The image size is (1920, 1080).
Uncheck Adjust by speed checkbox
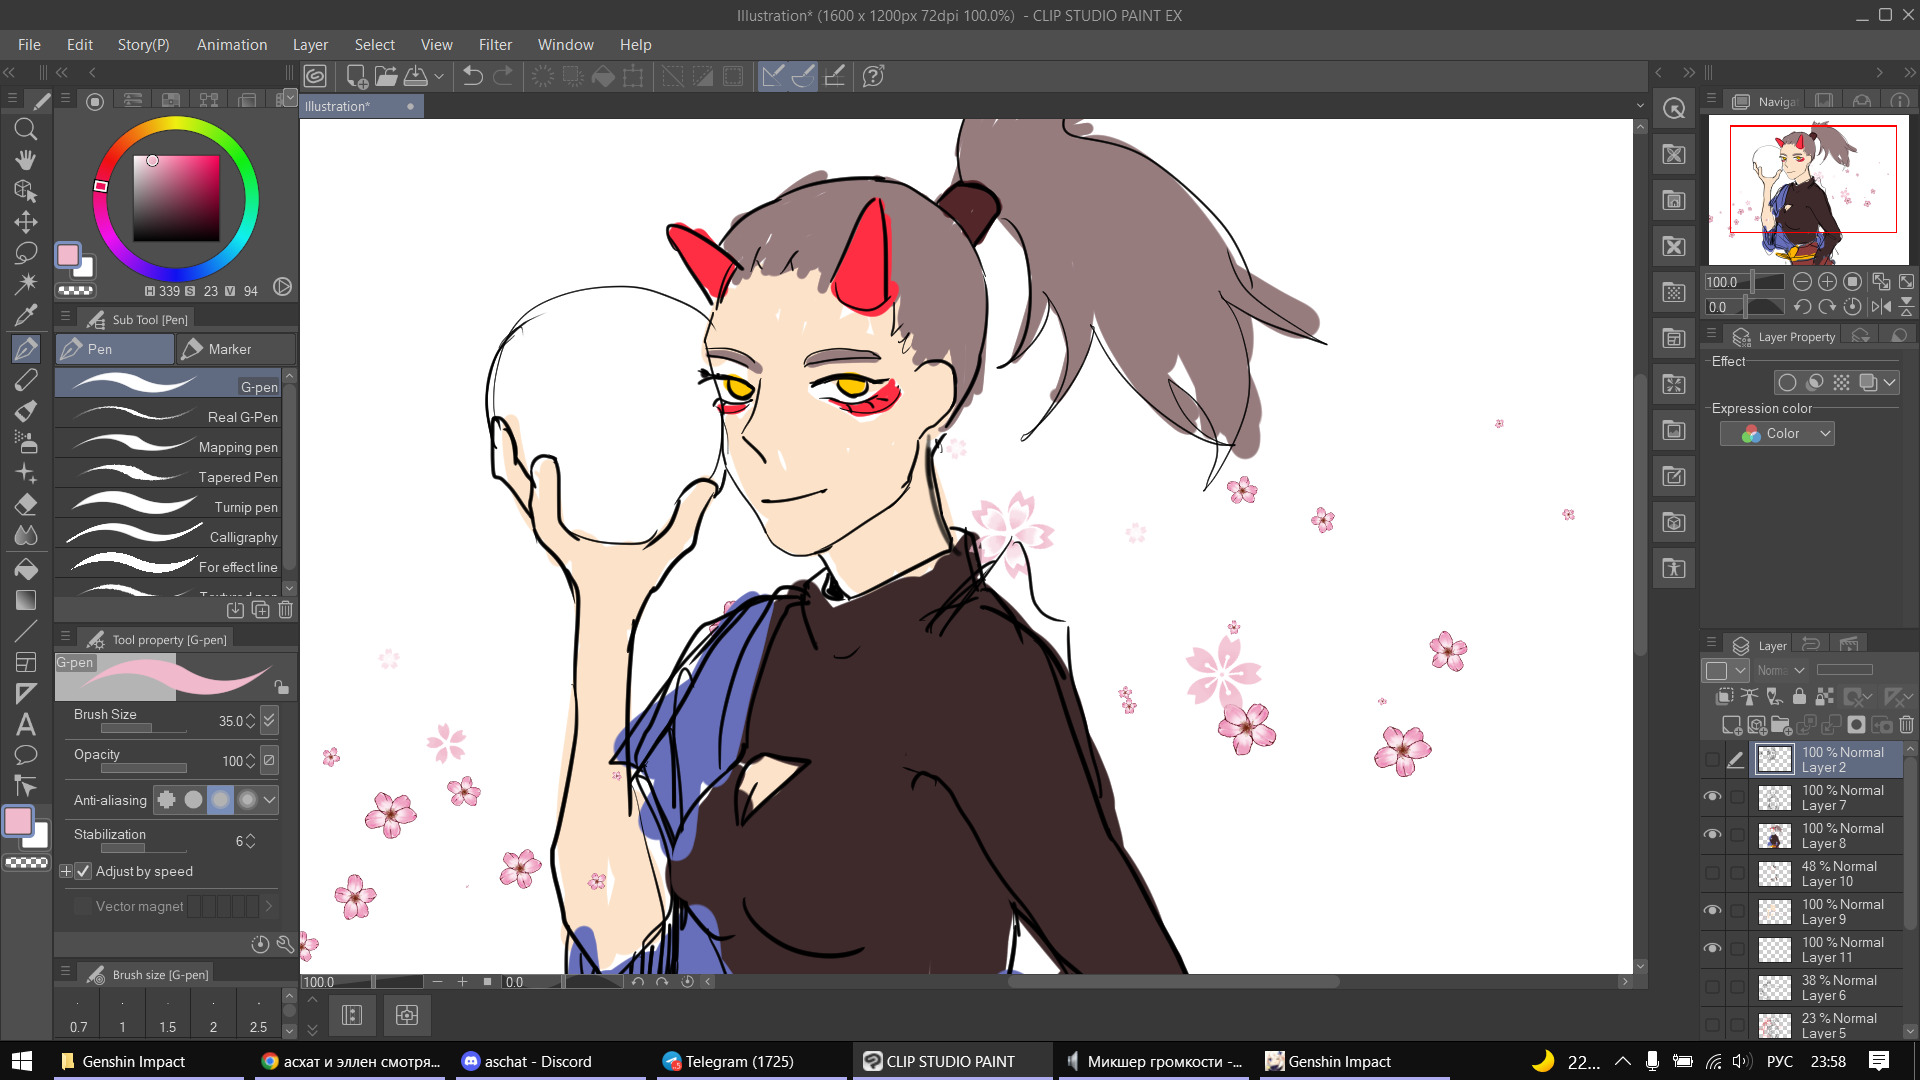pyautogui.click(x=83, y=871)
